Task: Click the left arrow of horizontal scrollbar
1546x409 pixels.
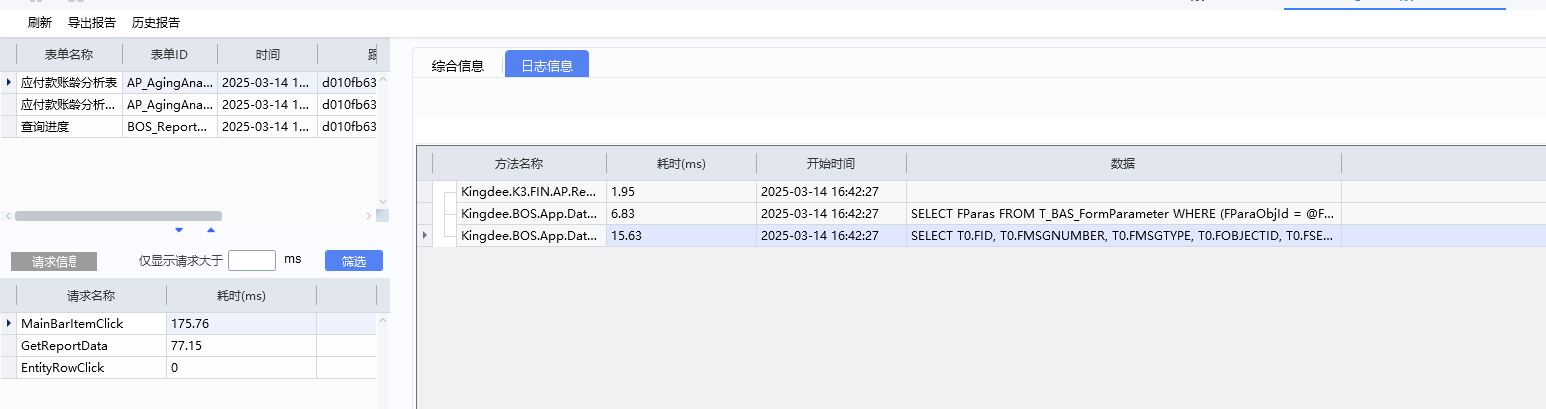Action: pyautogui.click(x=8, y=216)
